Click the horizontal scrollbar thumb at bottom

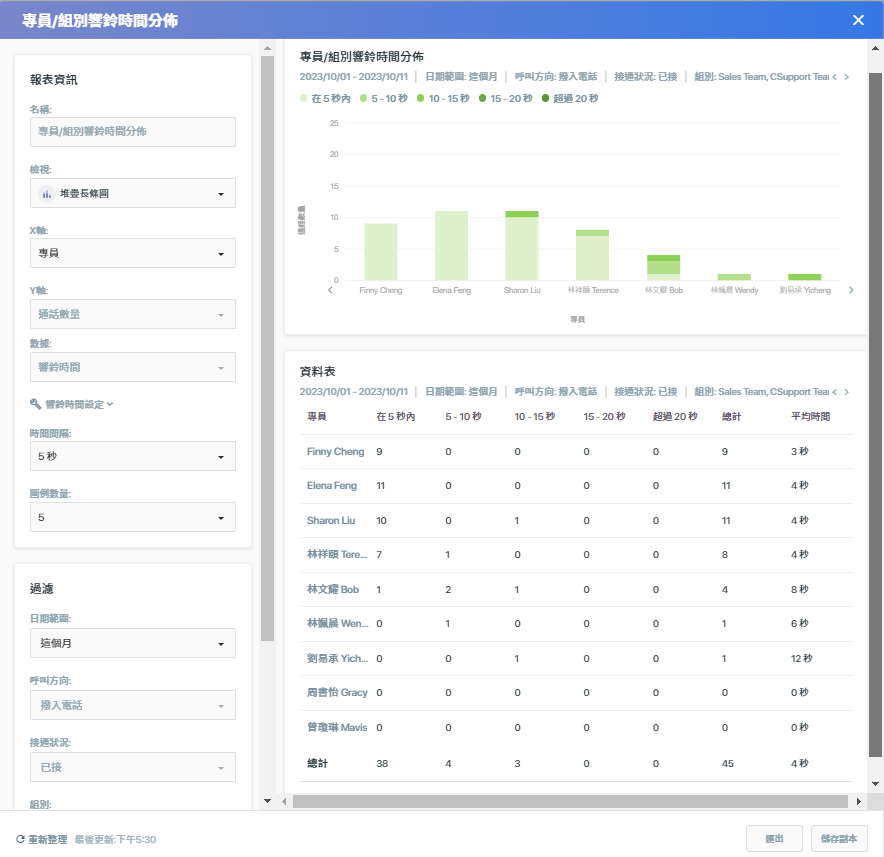pos(570,801)
